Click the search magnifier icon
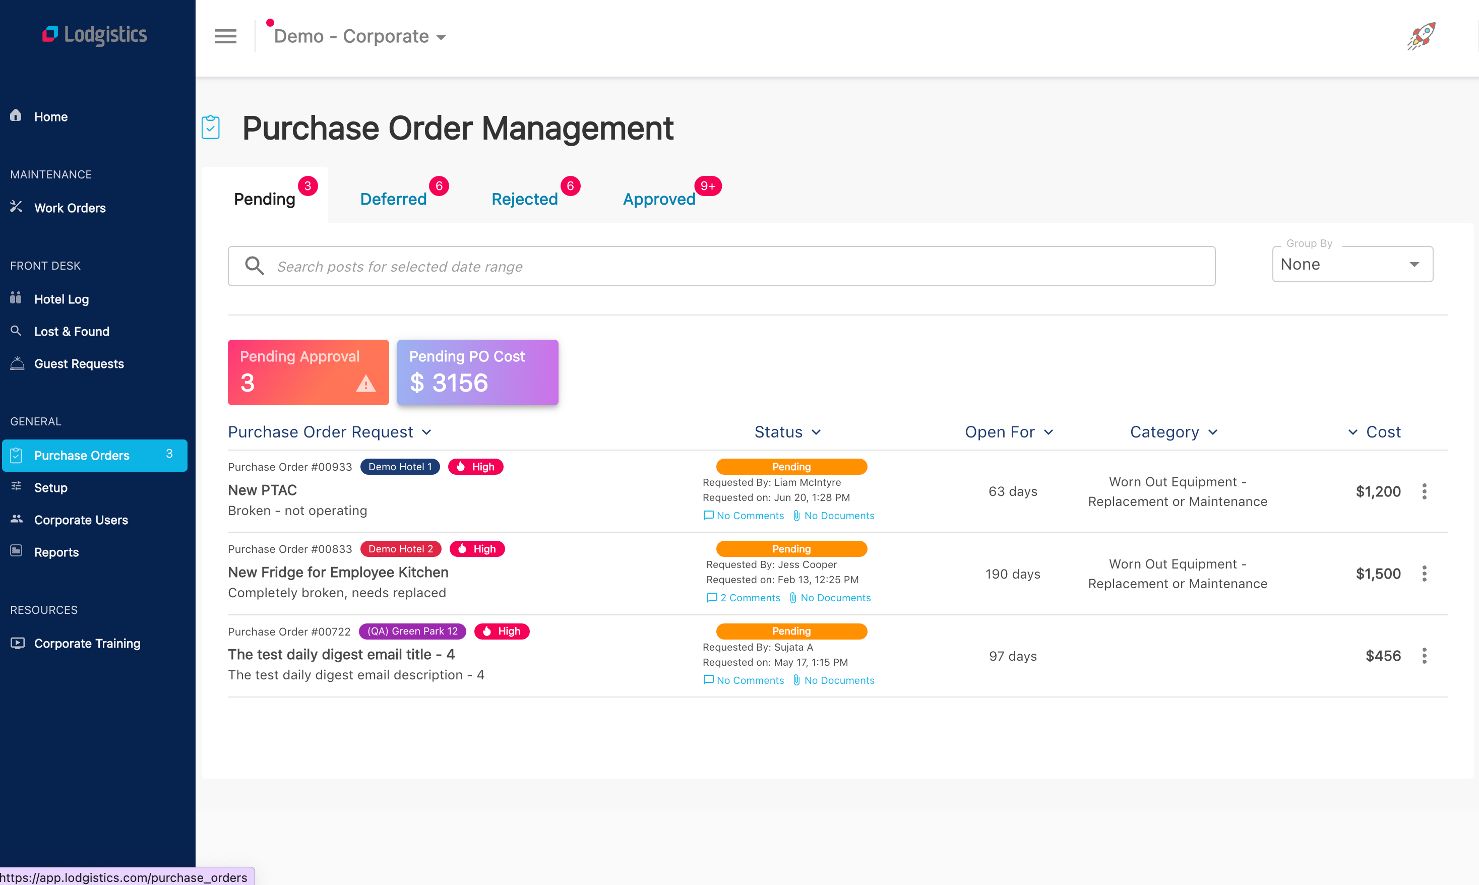 pyautogui.click(x=255, y=266)
